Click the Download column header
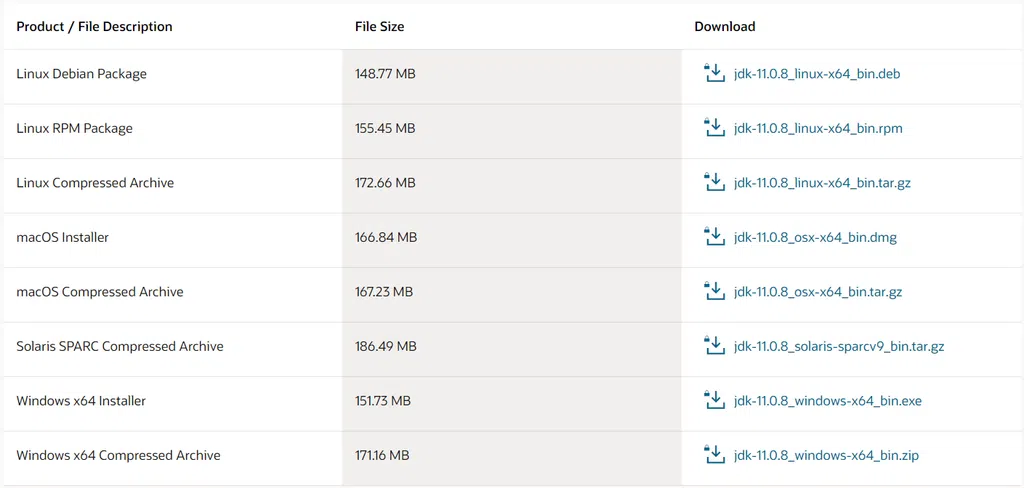Image resolution: width=1024 pixels, height=488 pixels. click(725, 27)
